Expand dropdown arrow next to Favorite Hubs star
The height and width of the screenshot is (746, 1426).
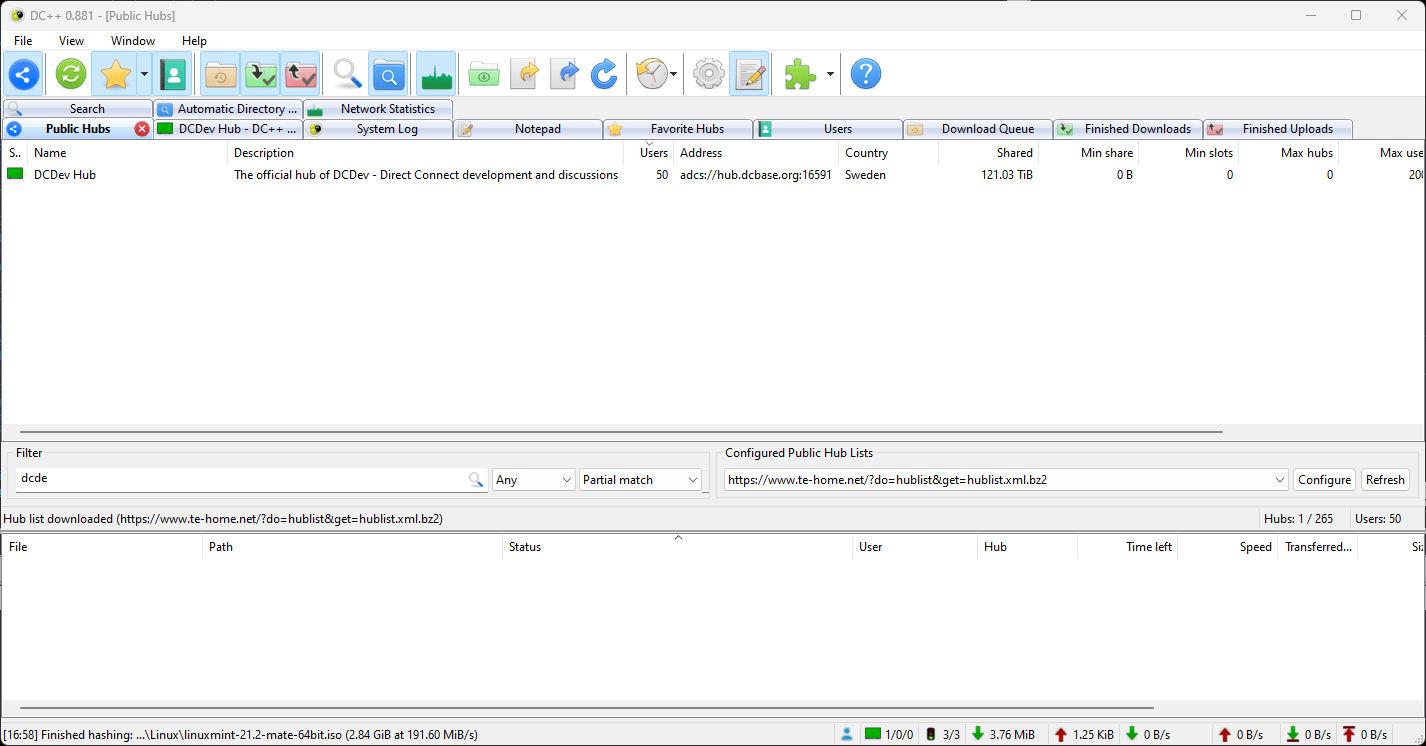[x=144, y=74]
